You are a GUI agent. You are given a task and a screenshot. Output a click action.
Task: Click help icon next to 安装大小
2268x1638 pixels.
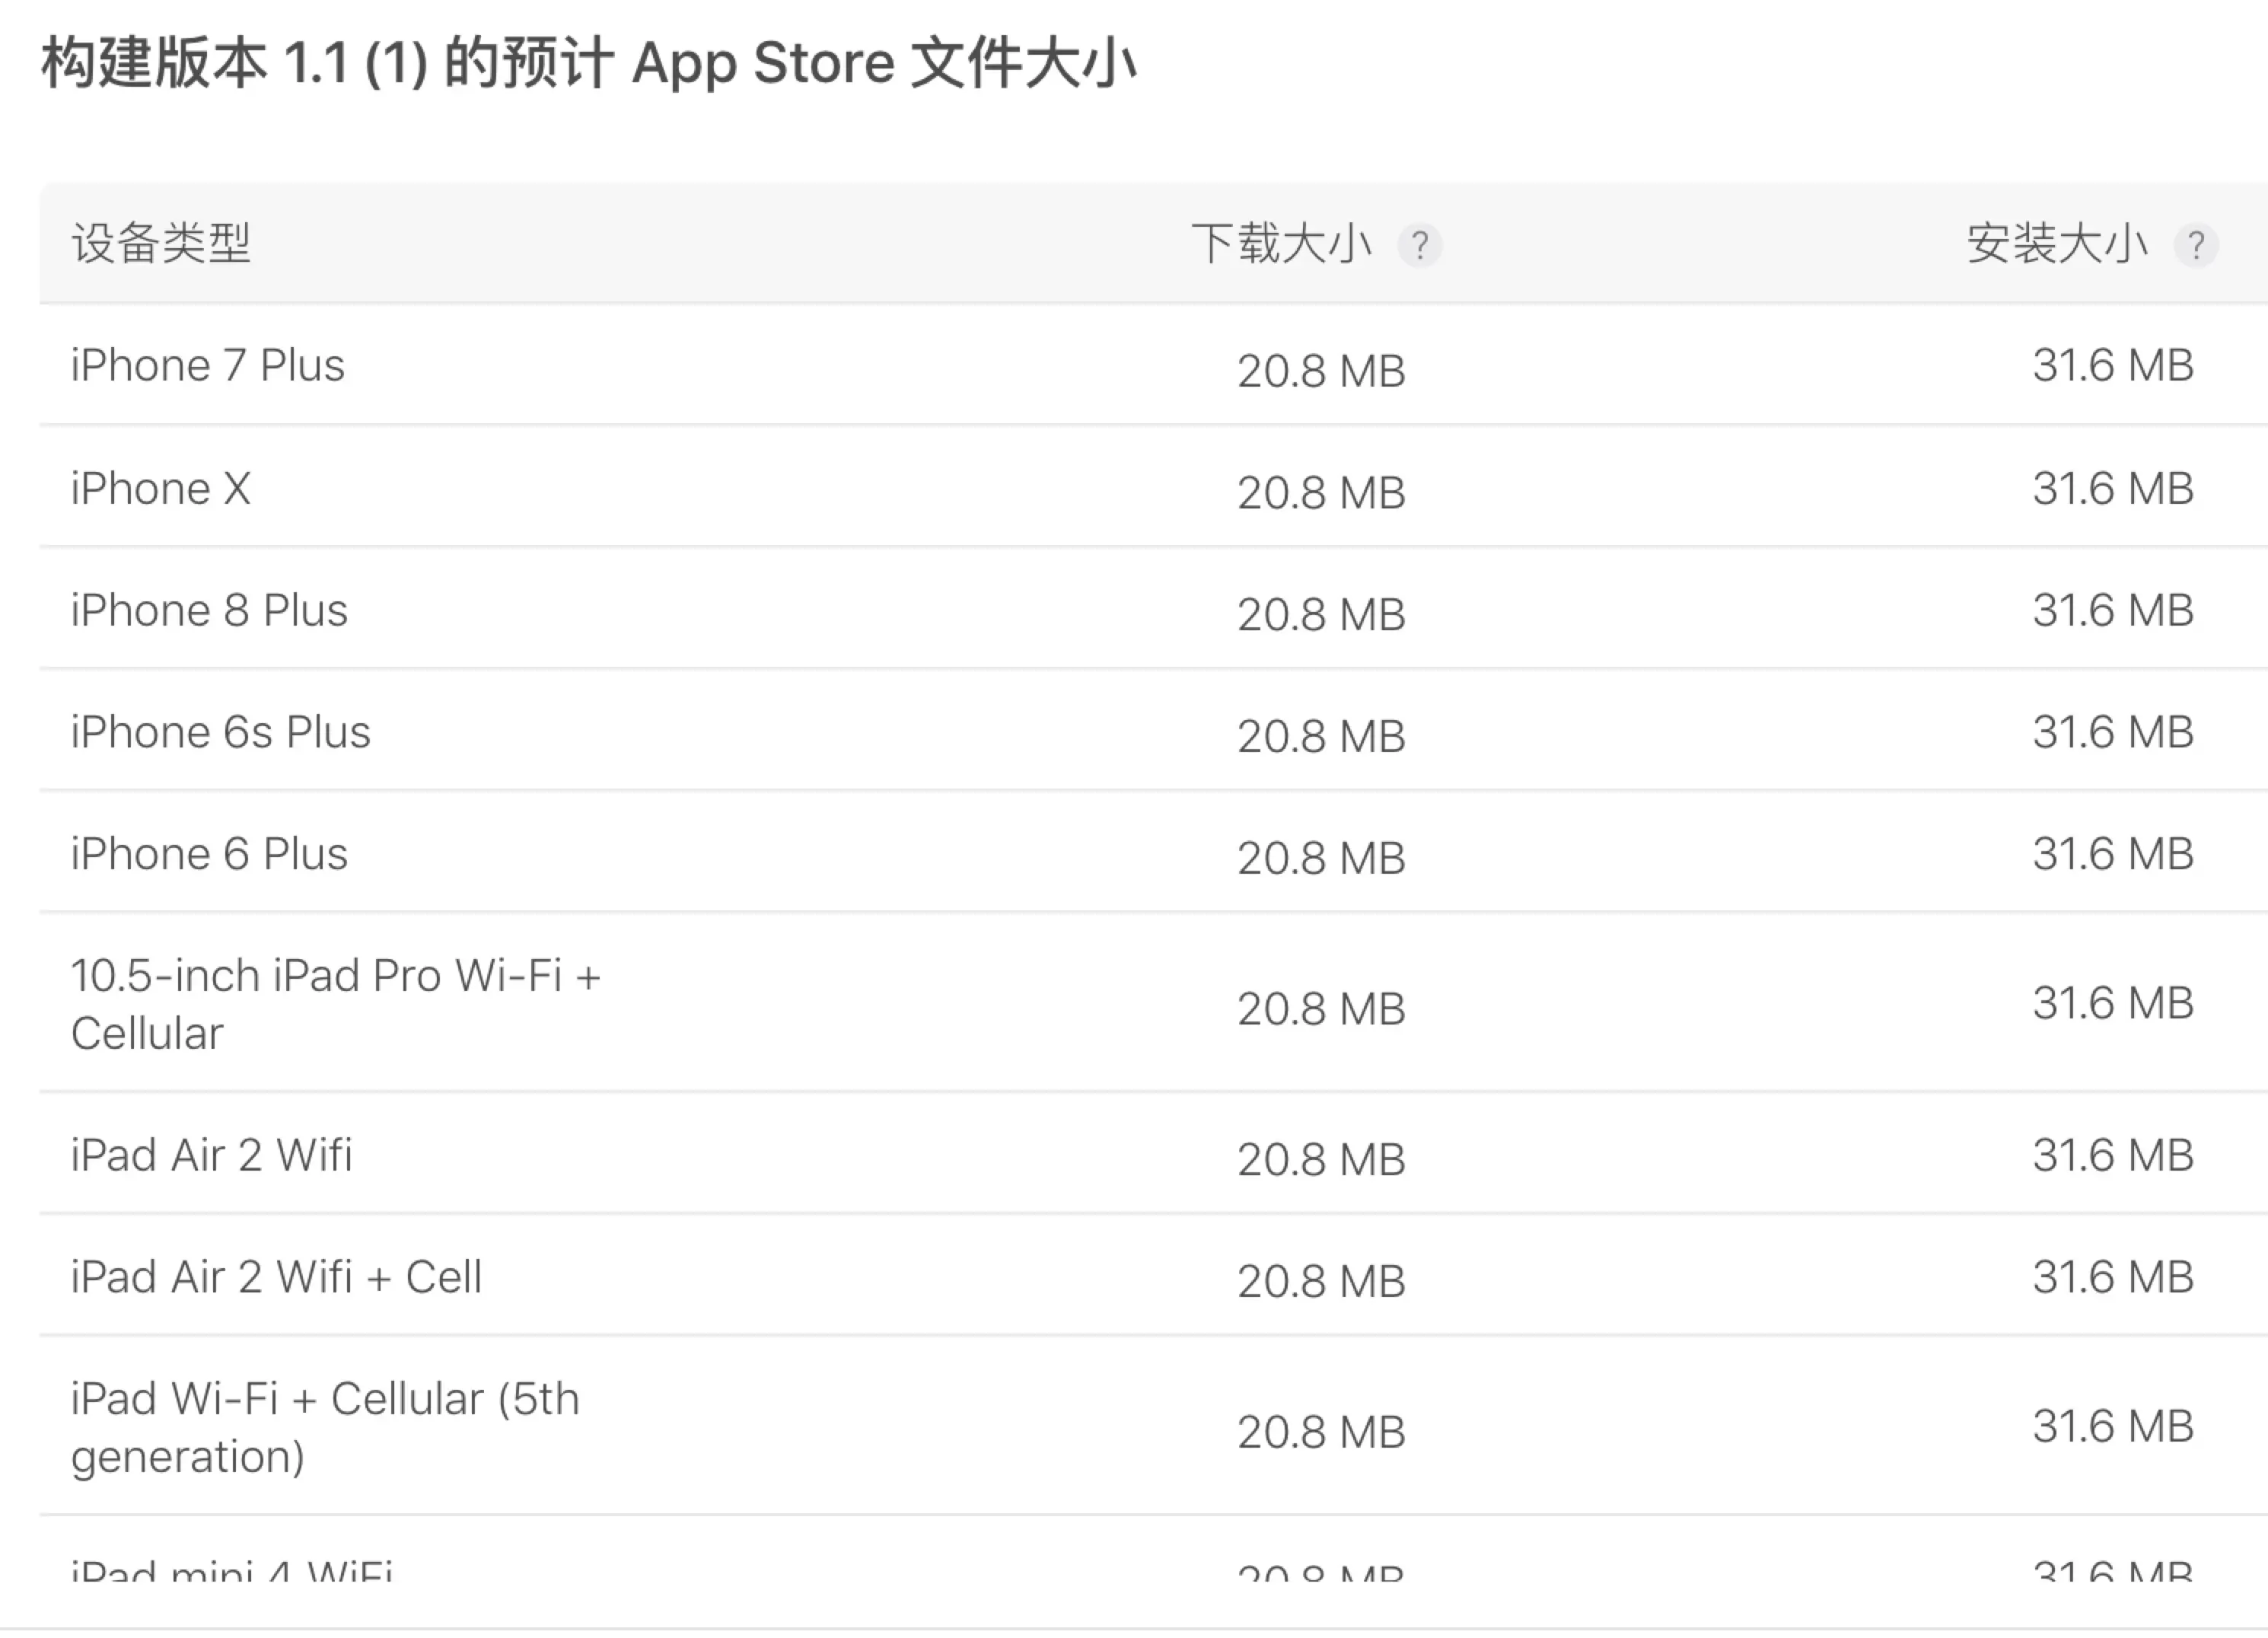pos(2195,245)
